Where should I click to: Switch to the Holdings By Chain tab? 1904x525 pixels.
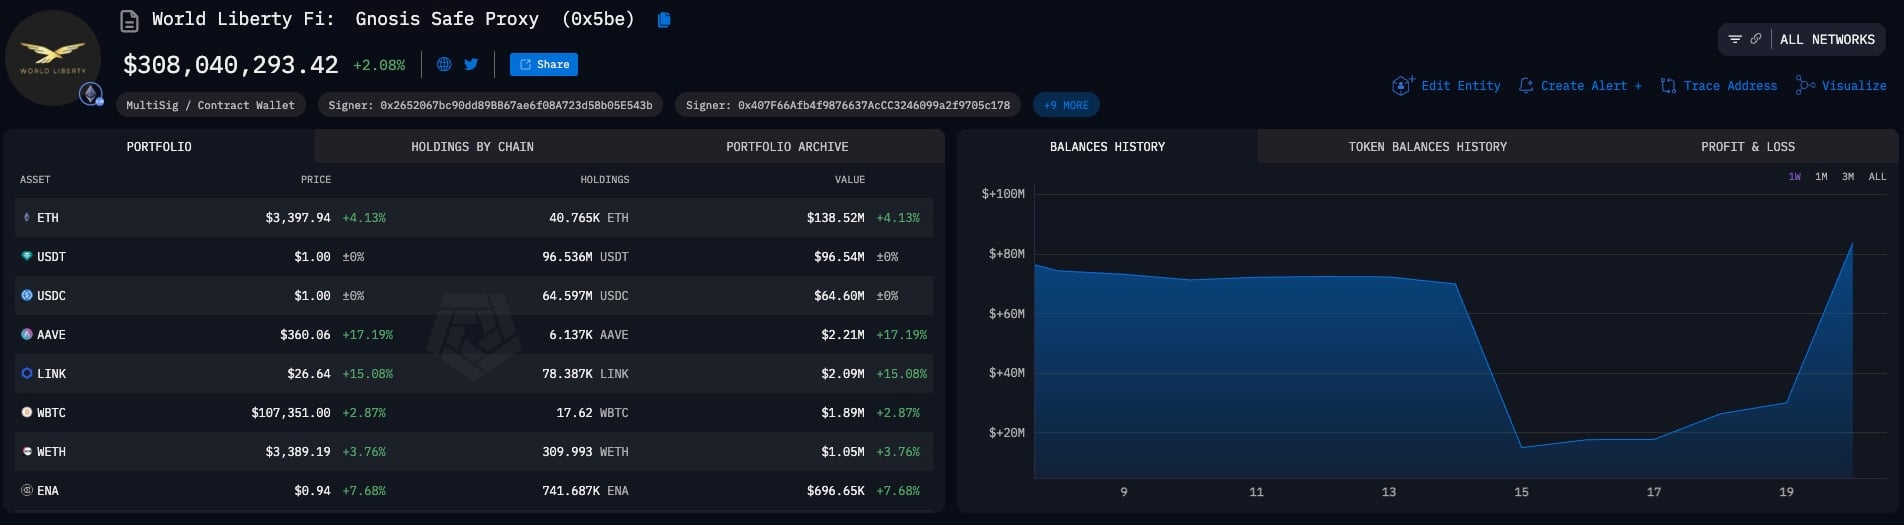[x=472, y=146]
